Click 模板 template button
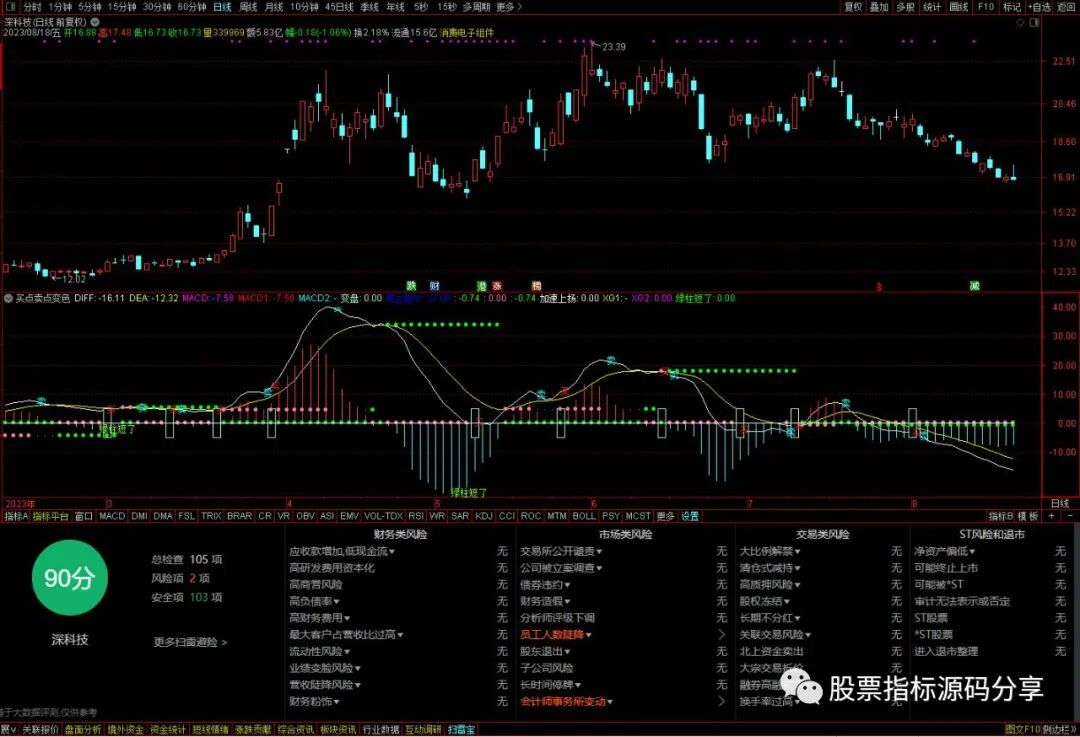The height and width of the screenshot is (737, 1080). (1028, 515)
